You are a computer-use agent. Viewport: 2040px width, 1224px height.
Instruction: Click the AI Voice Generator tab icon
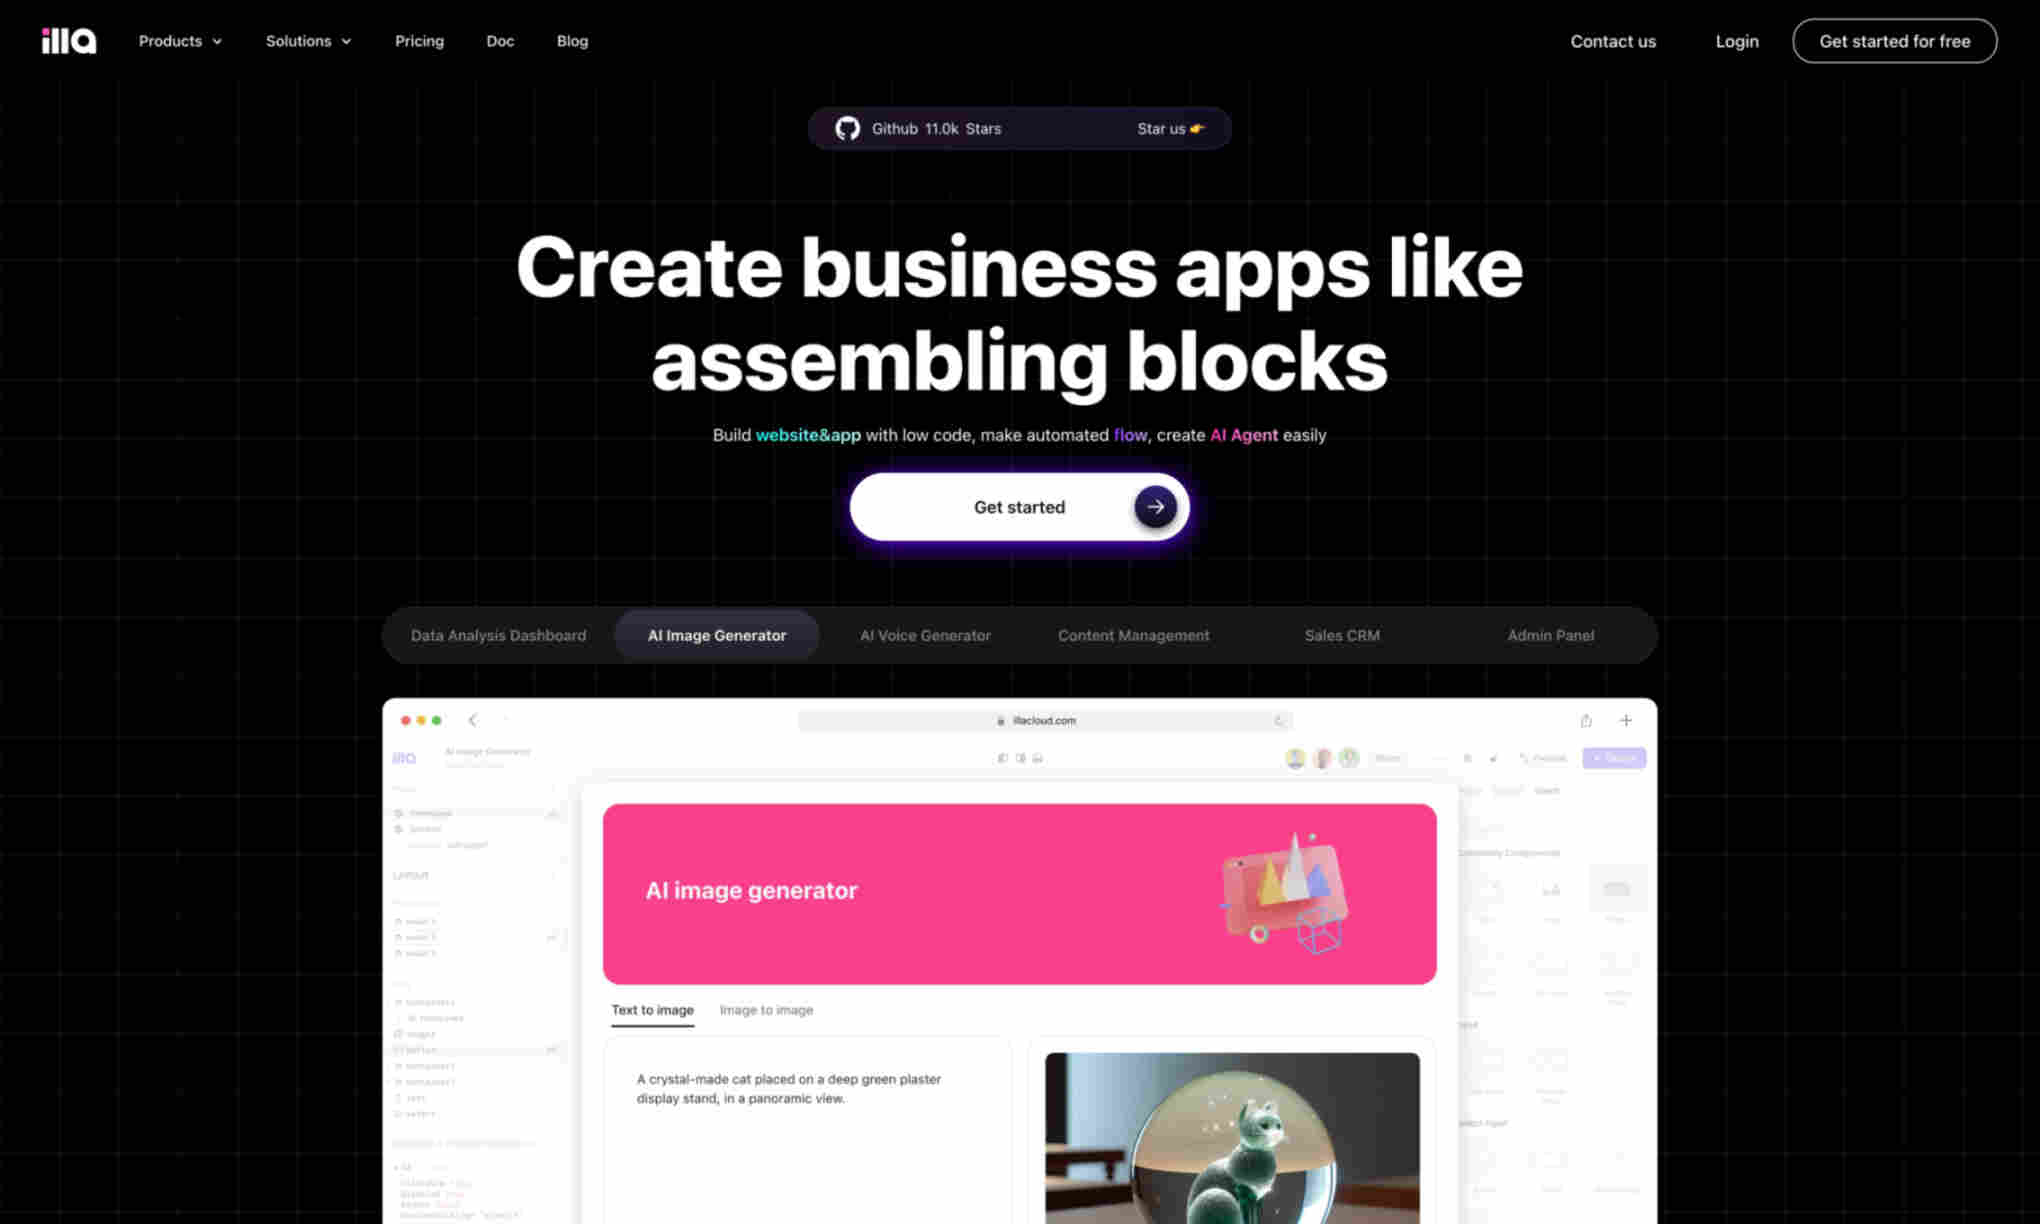point(922,634)
